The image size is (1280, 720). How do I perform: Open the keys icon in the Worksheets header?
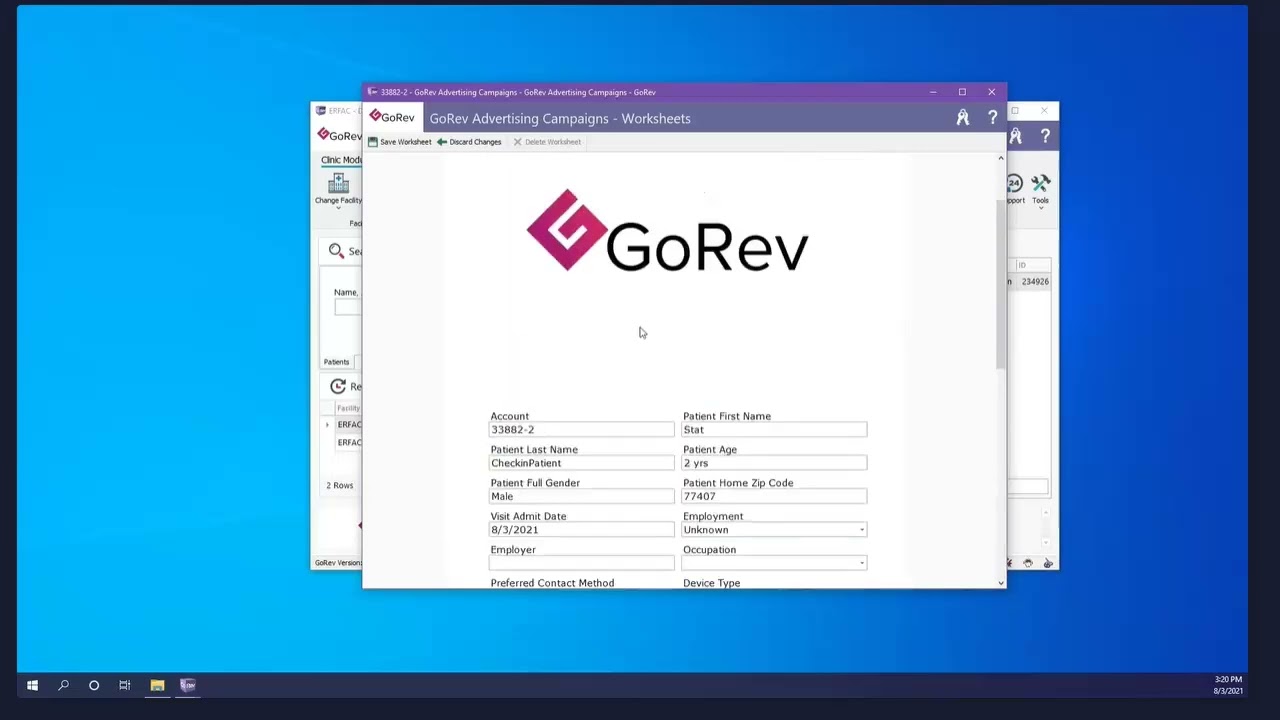pos(962,118)
